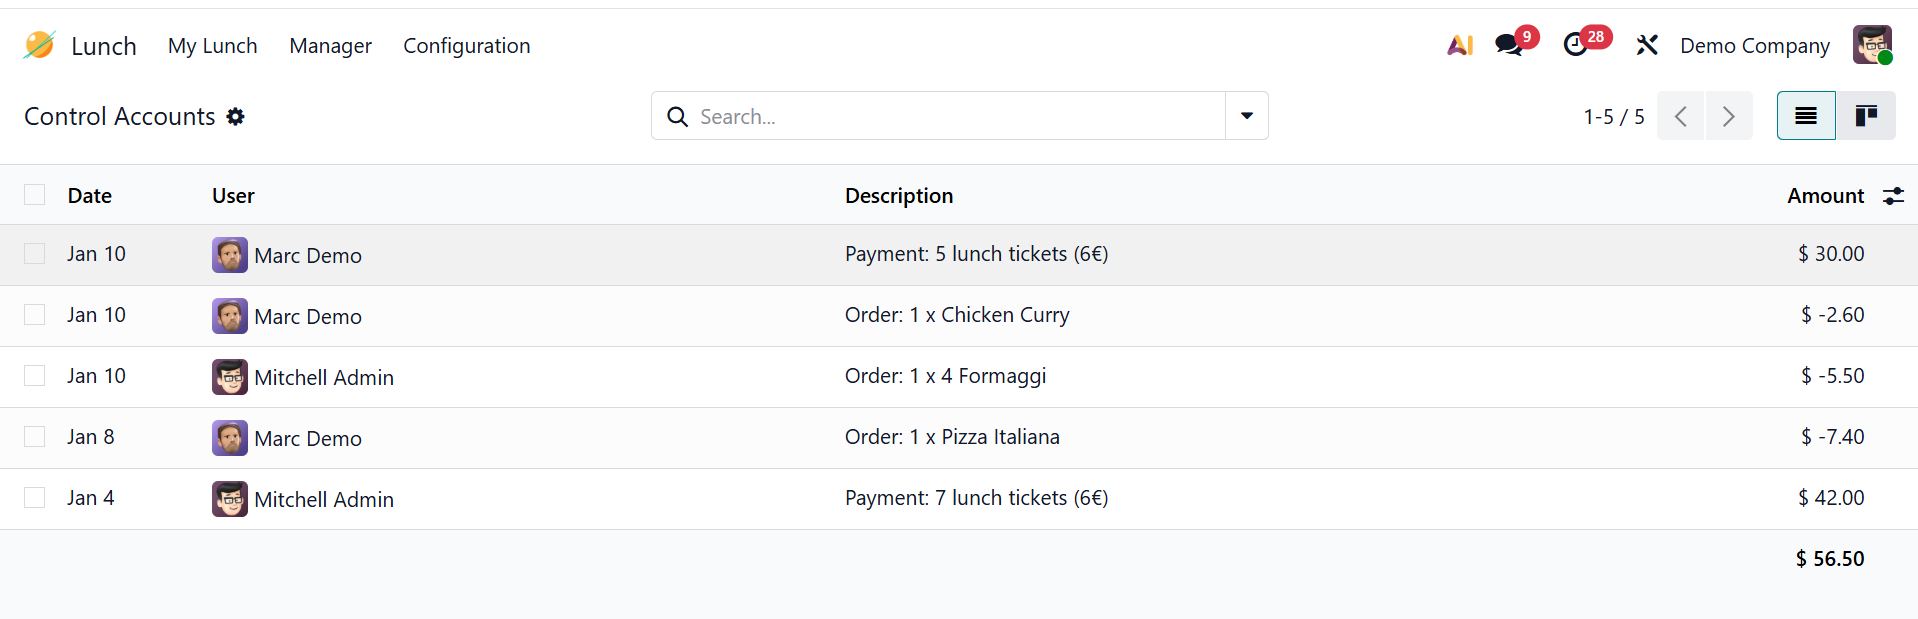Go to the next page of records
Screen dimensions: 1918x619
point(1729,116)
